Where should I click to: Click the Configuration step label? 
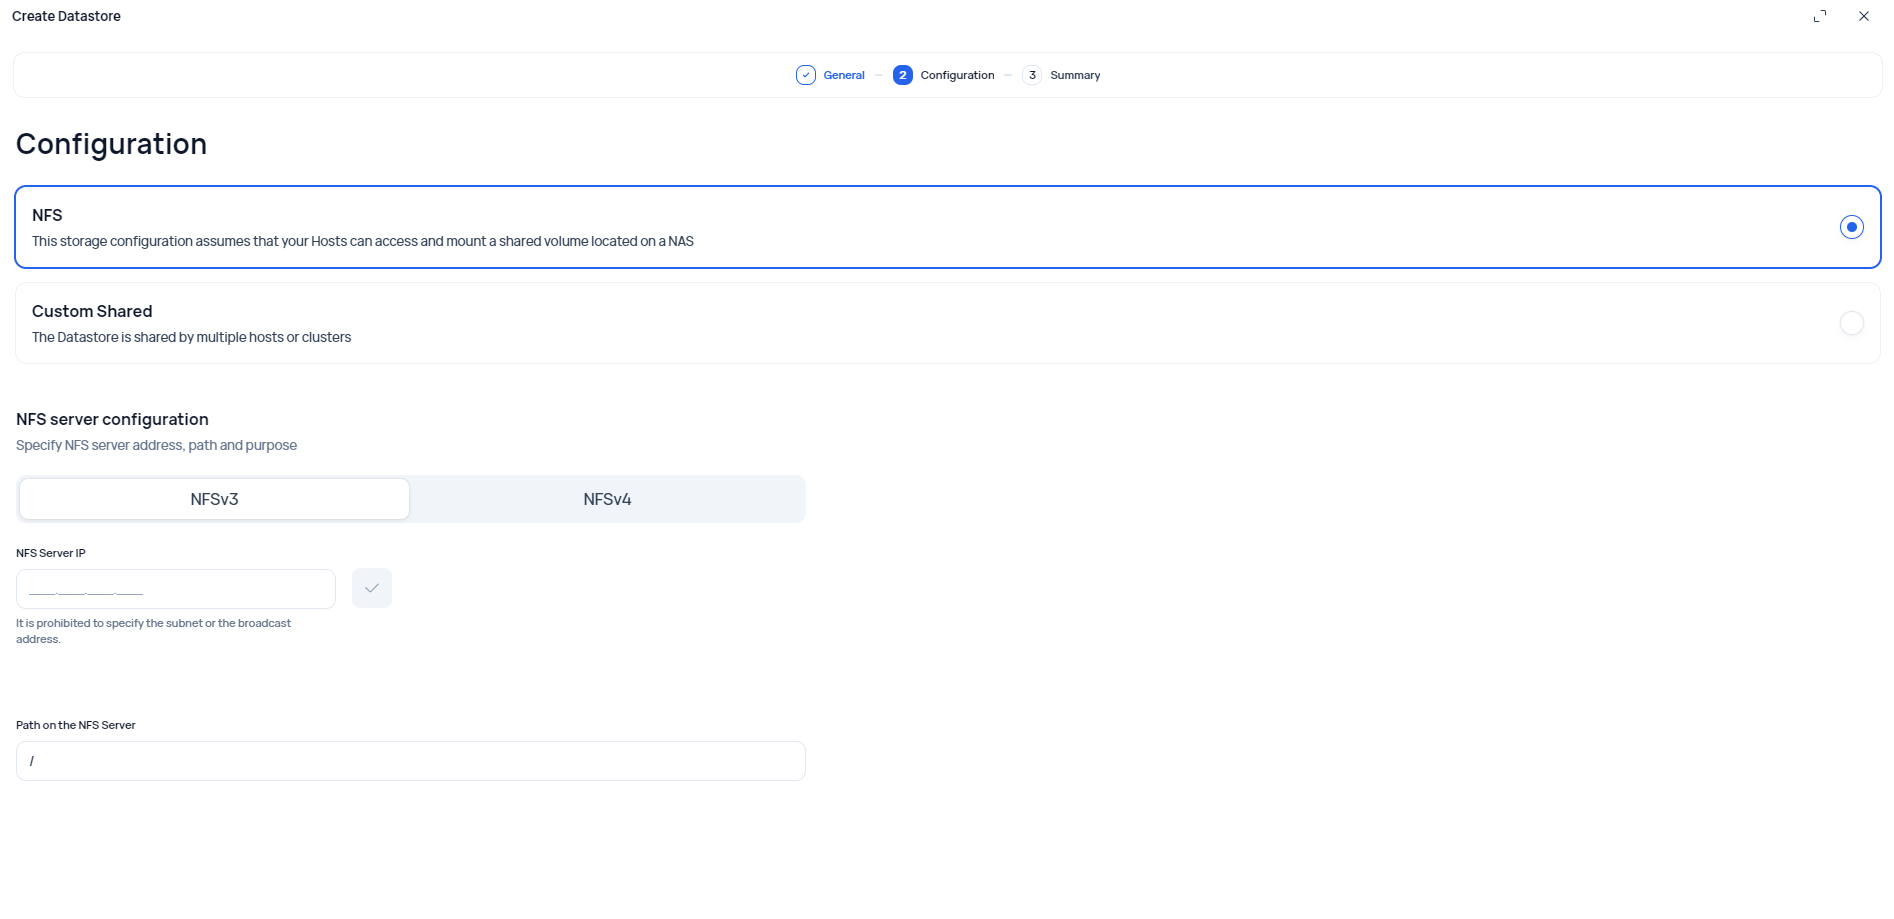(x=957, y=75)
